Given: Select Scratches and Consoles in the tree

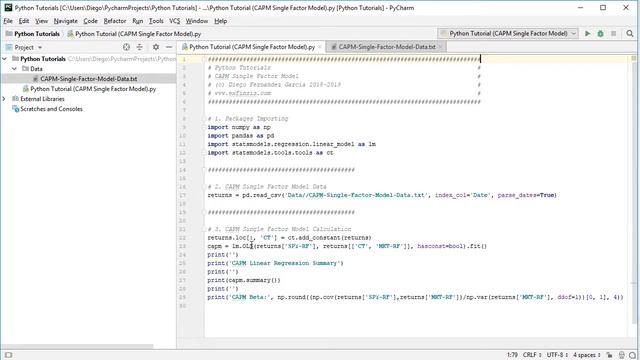Looking at the screenshot, I should tap(51, 109).
